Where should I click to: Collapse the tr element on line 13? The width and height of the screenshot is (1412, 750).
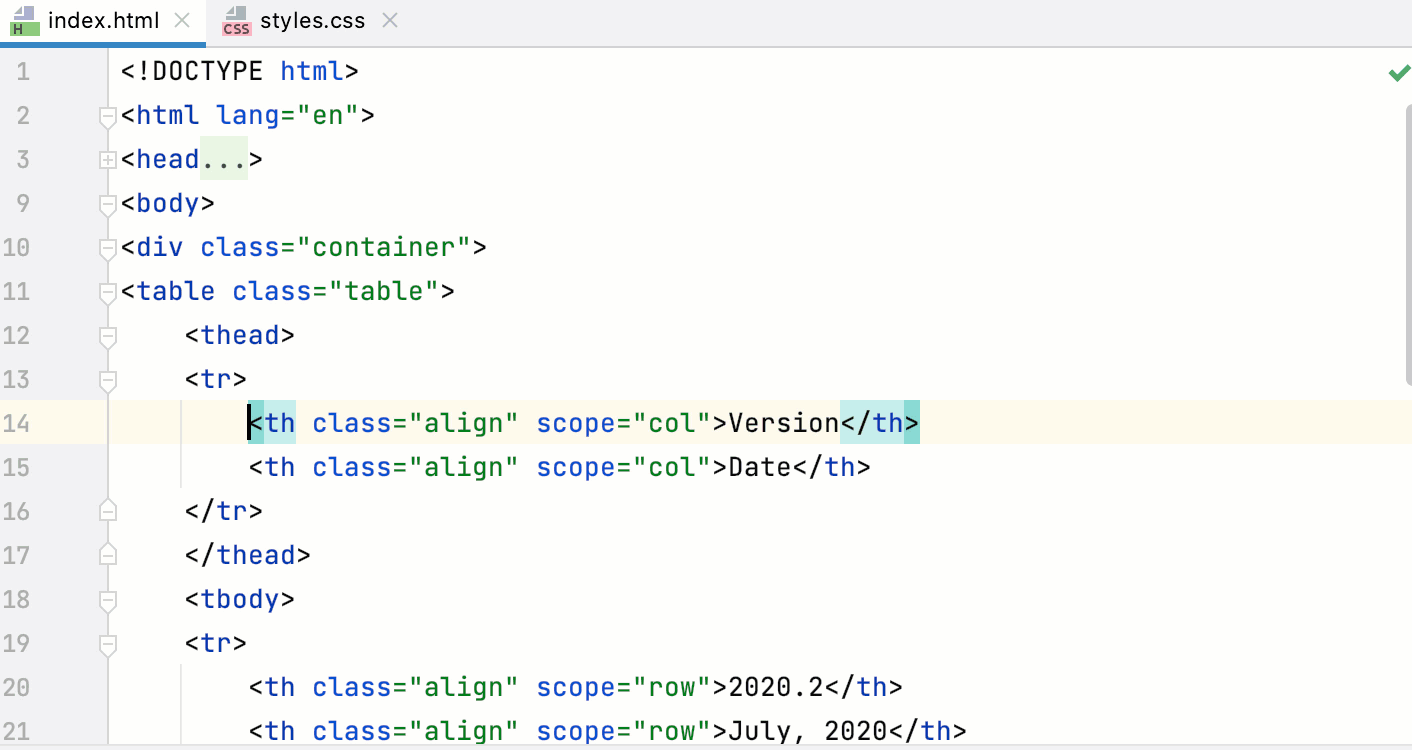[x=107, y=380]
